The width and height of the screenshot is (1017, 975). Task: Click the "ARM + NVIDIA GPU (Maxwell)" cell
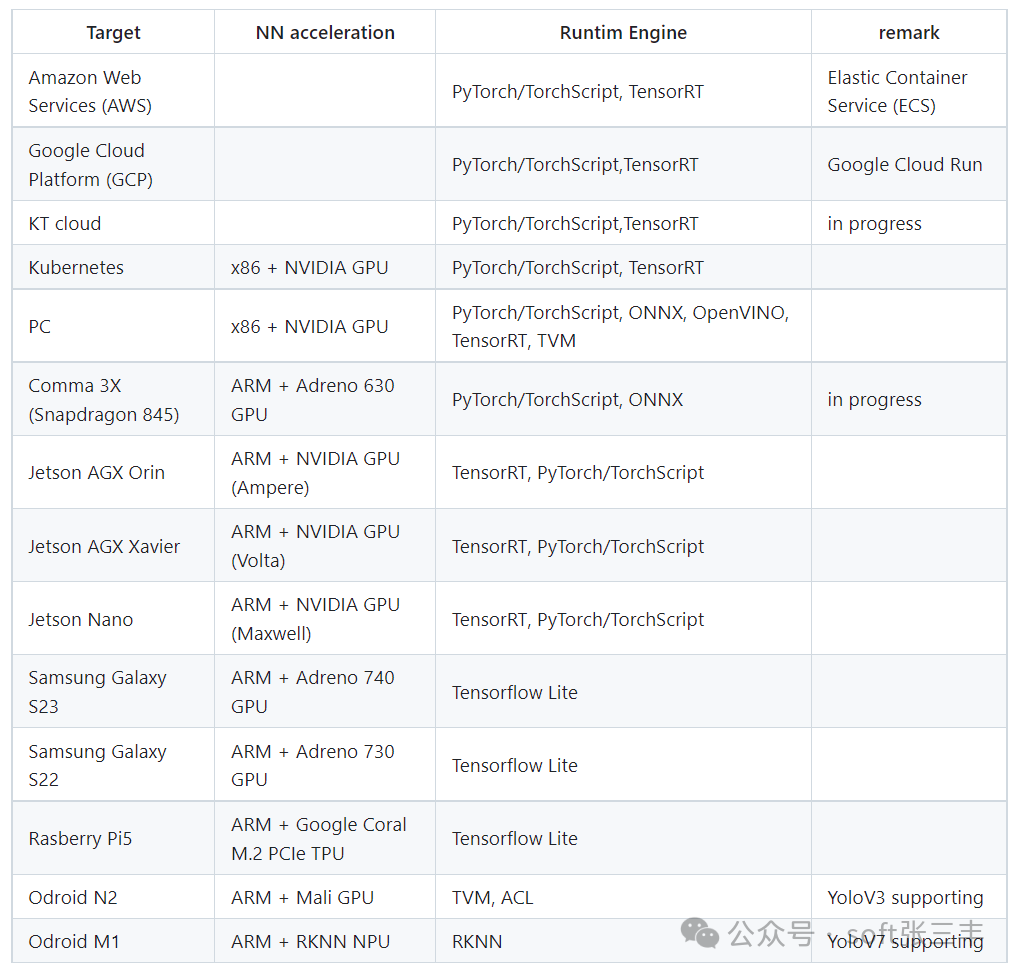[325, 619]
